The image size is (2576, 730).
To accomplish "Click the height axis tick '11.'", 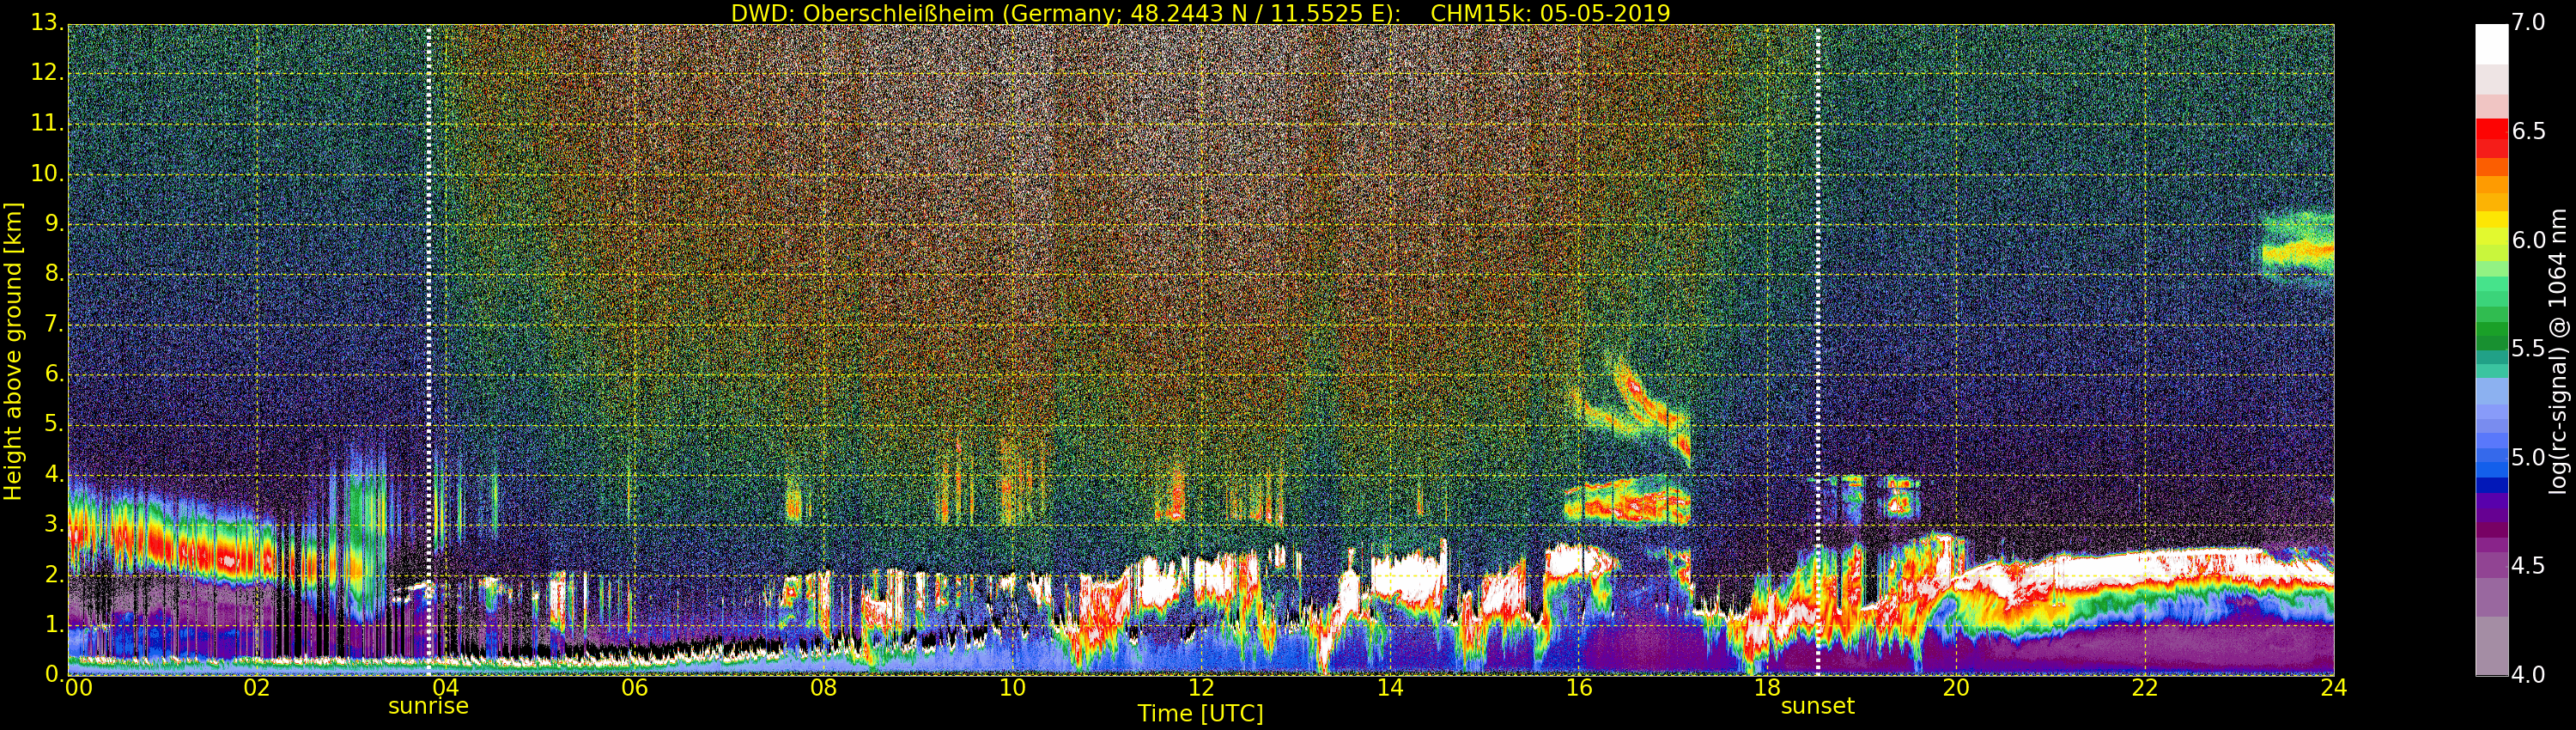I will (x=48, y=123).
